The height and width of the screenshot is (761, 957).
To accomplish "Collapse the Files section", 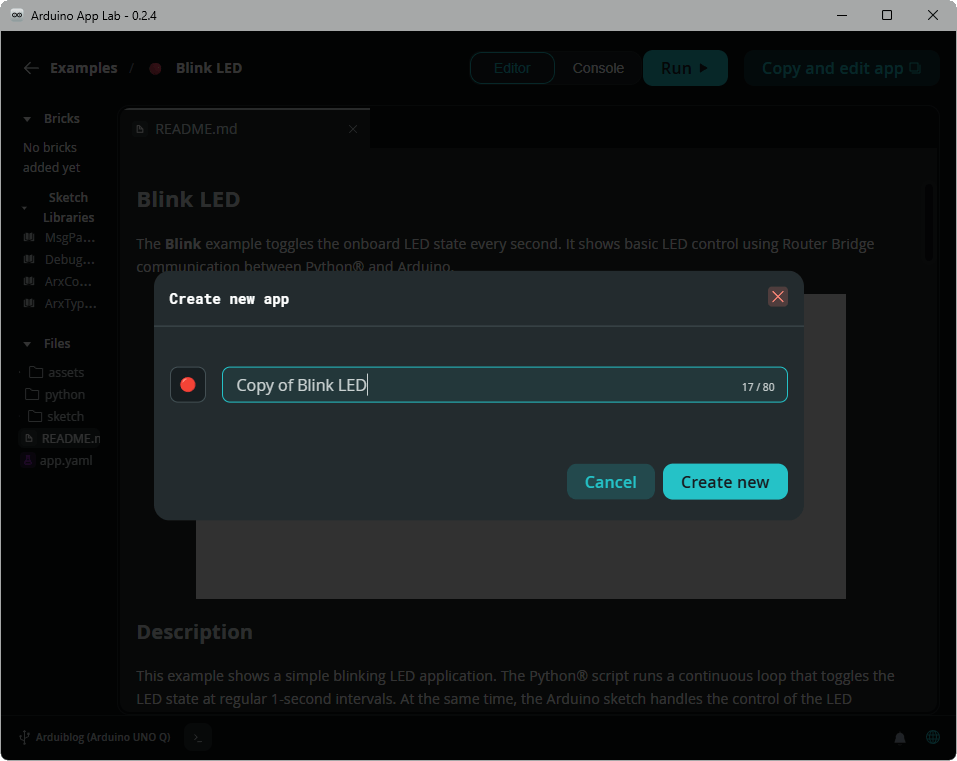I will [27, 344].
